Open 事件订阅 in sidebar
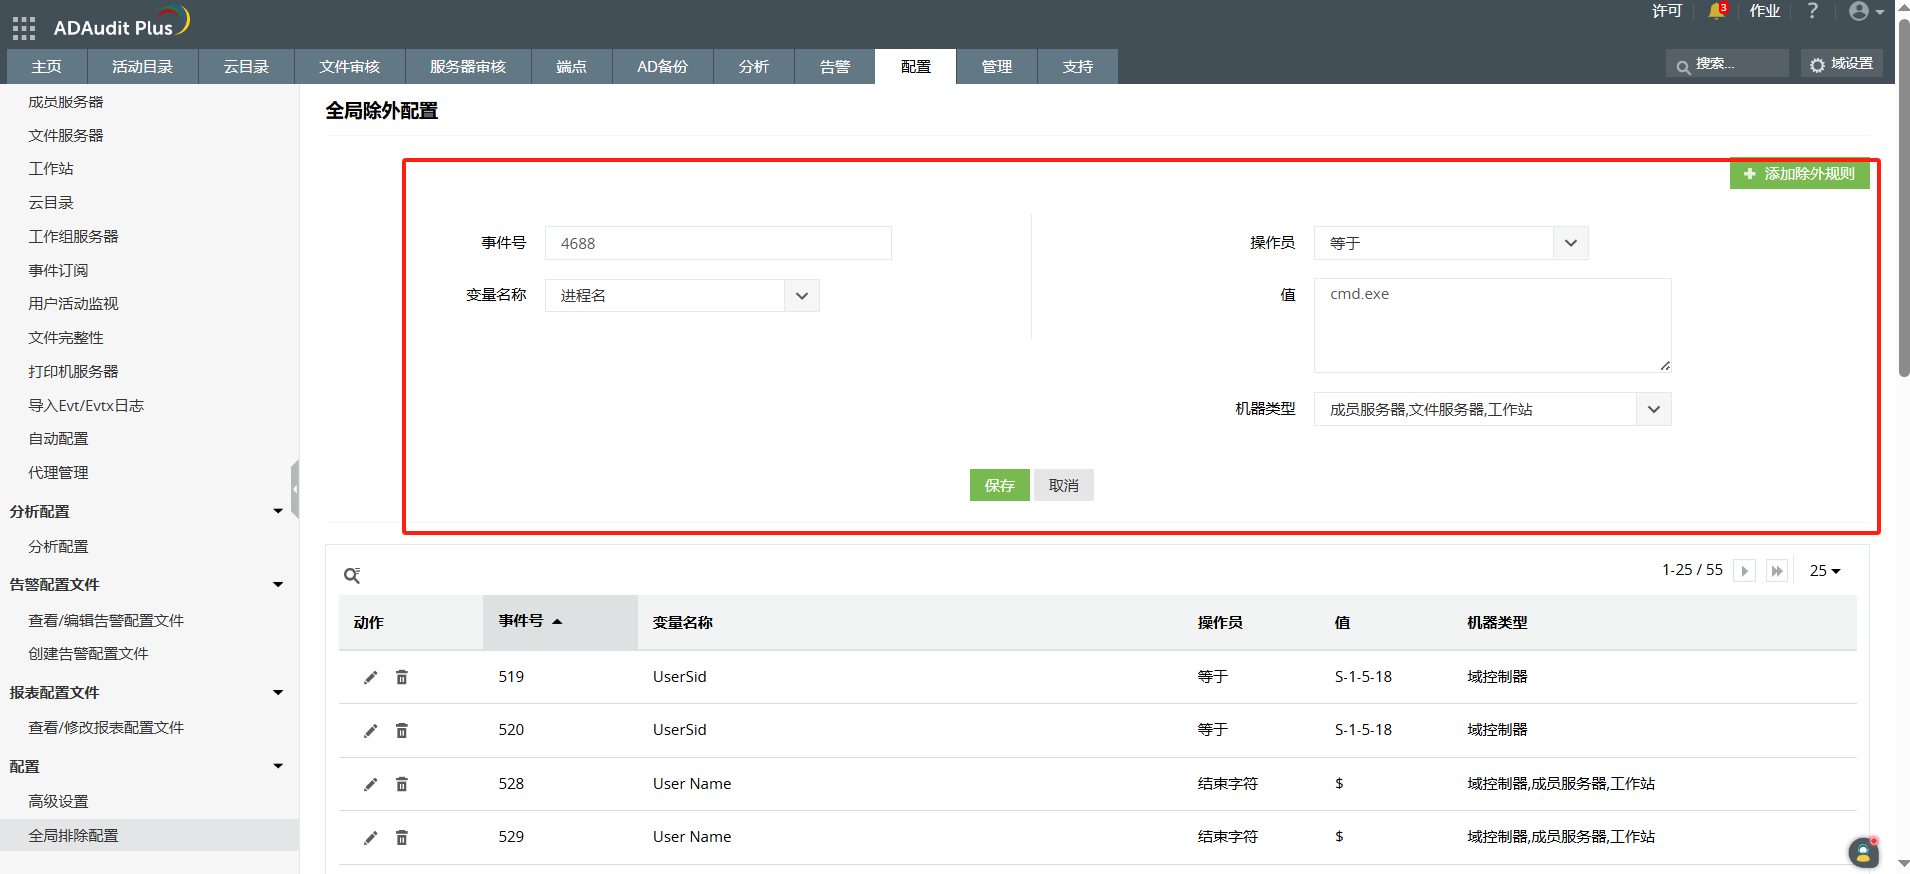This screenshot has height=874, width=1910. [58, 270]
